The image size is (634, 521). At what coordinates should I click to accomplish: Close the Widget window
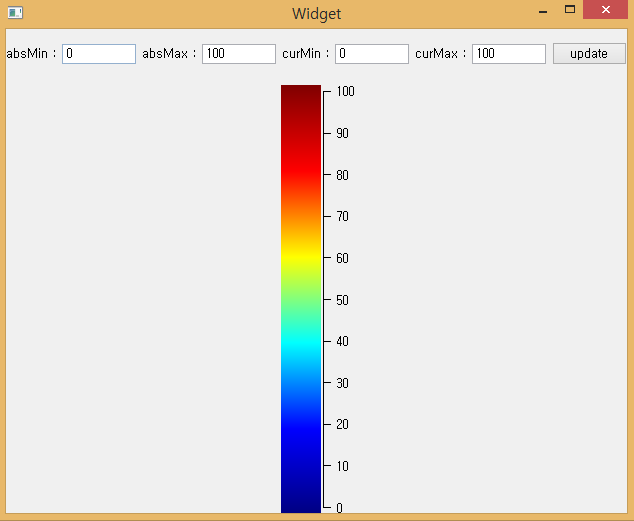point(605,10)
